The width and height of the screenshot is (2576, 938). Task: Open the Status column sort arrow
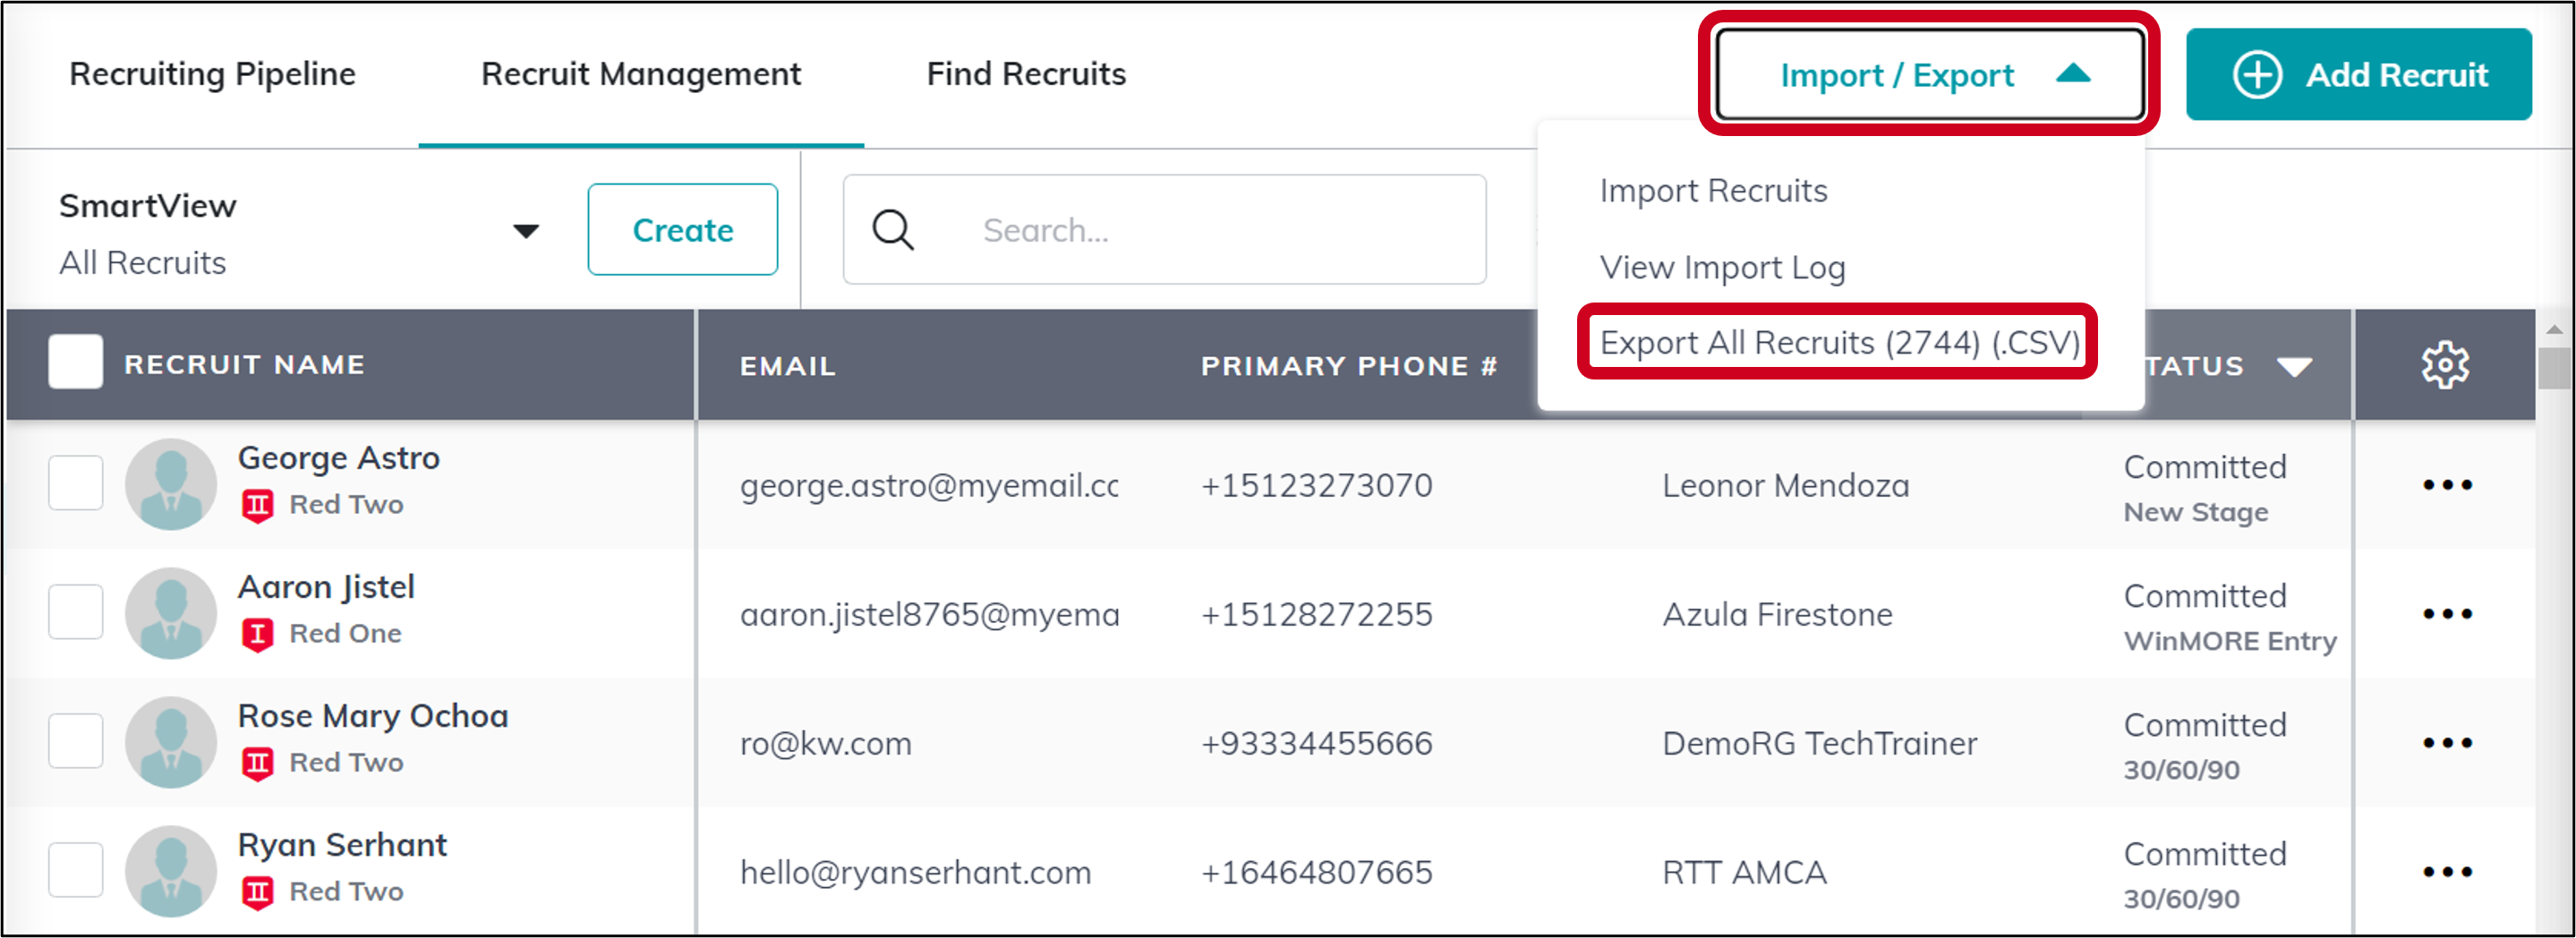click(x=2294, y=367)
